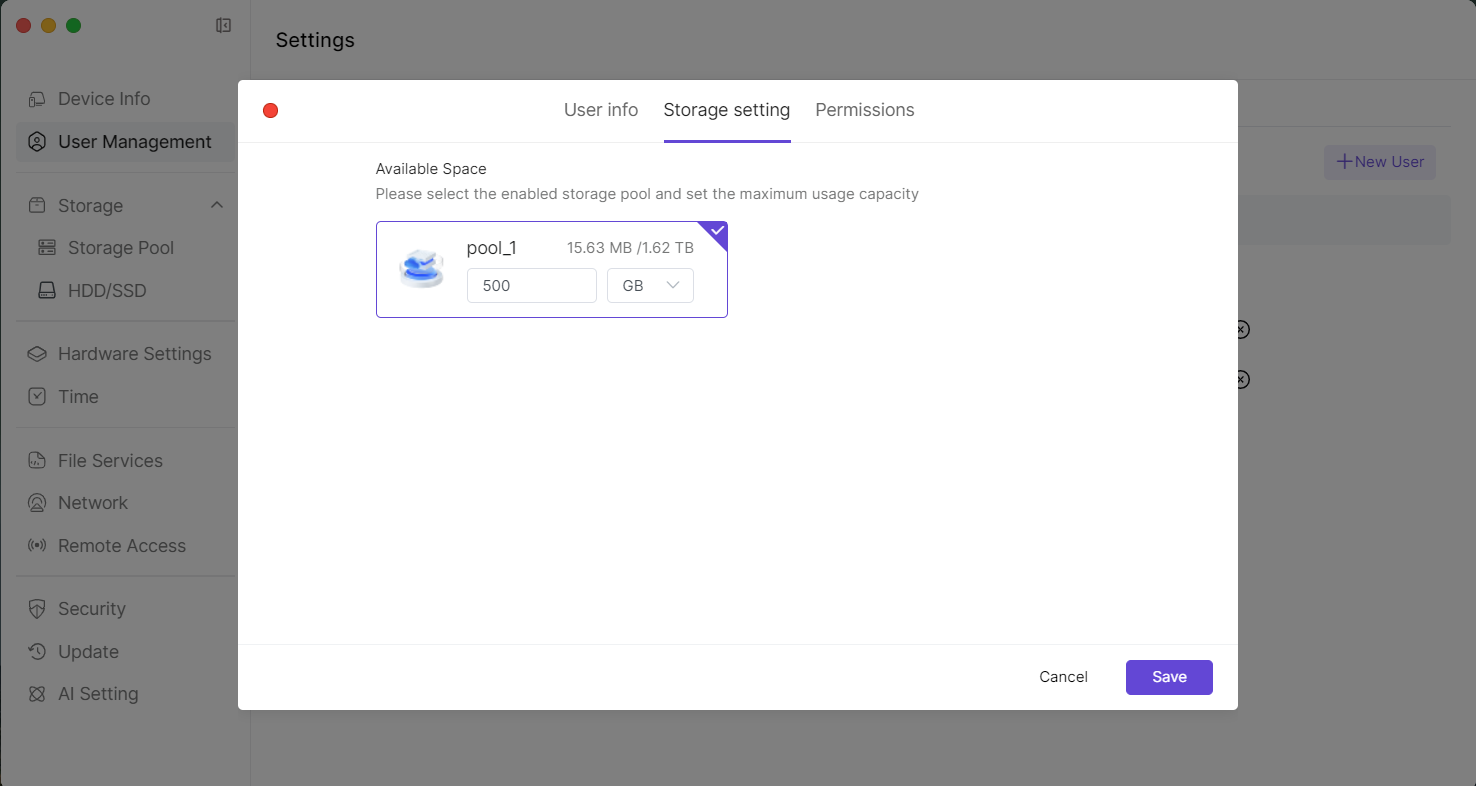Screen dimensions: 1476x786
Task: Deselect the pool_1 checkmark corner
Action: click(x=716, y=231)
